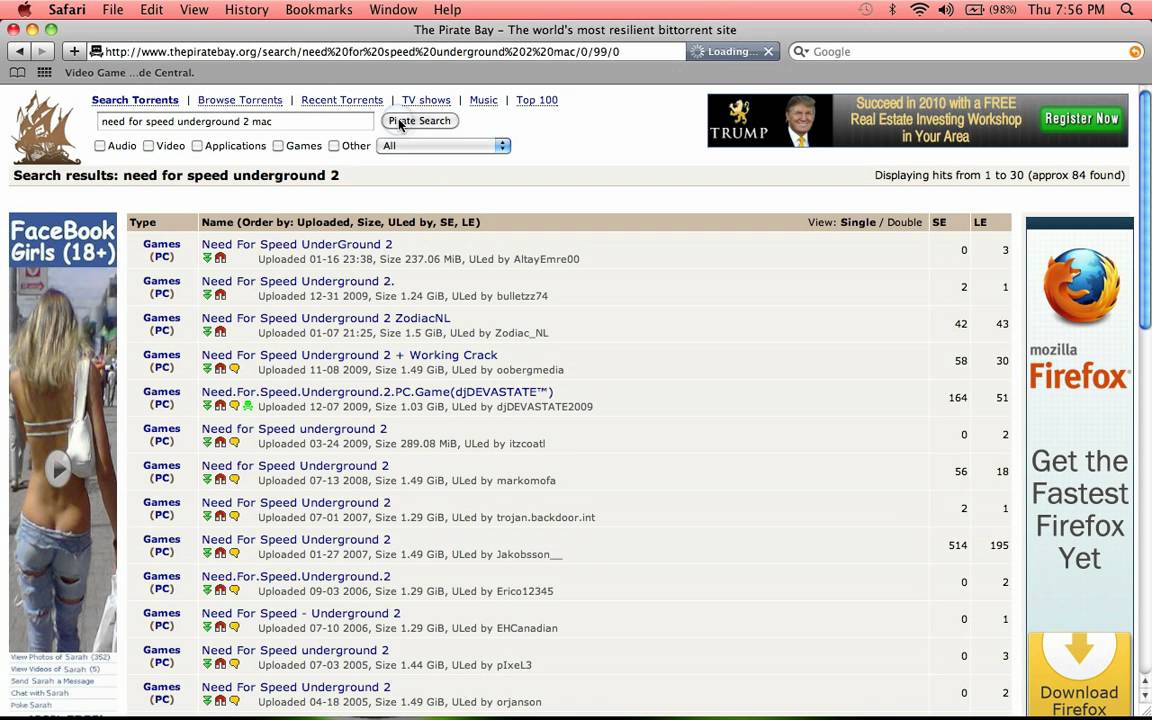Open the All category dropdown
Screen dimensions: 1152x720
tap(443, 145)
